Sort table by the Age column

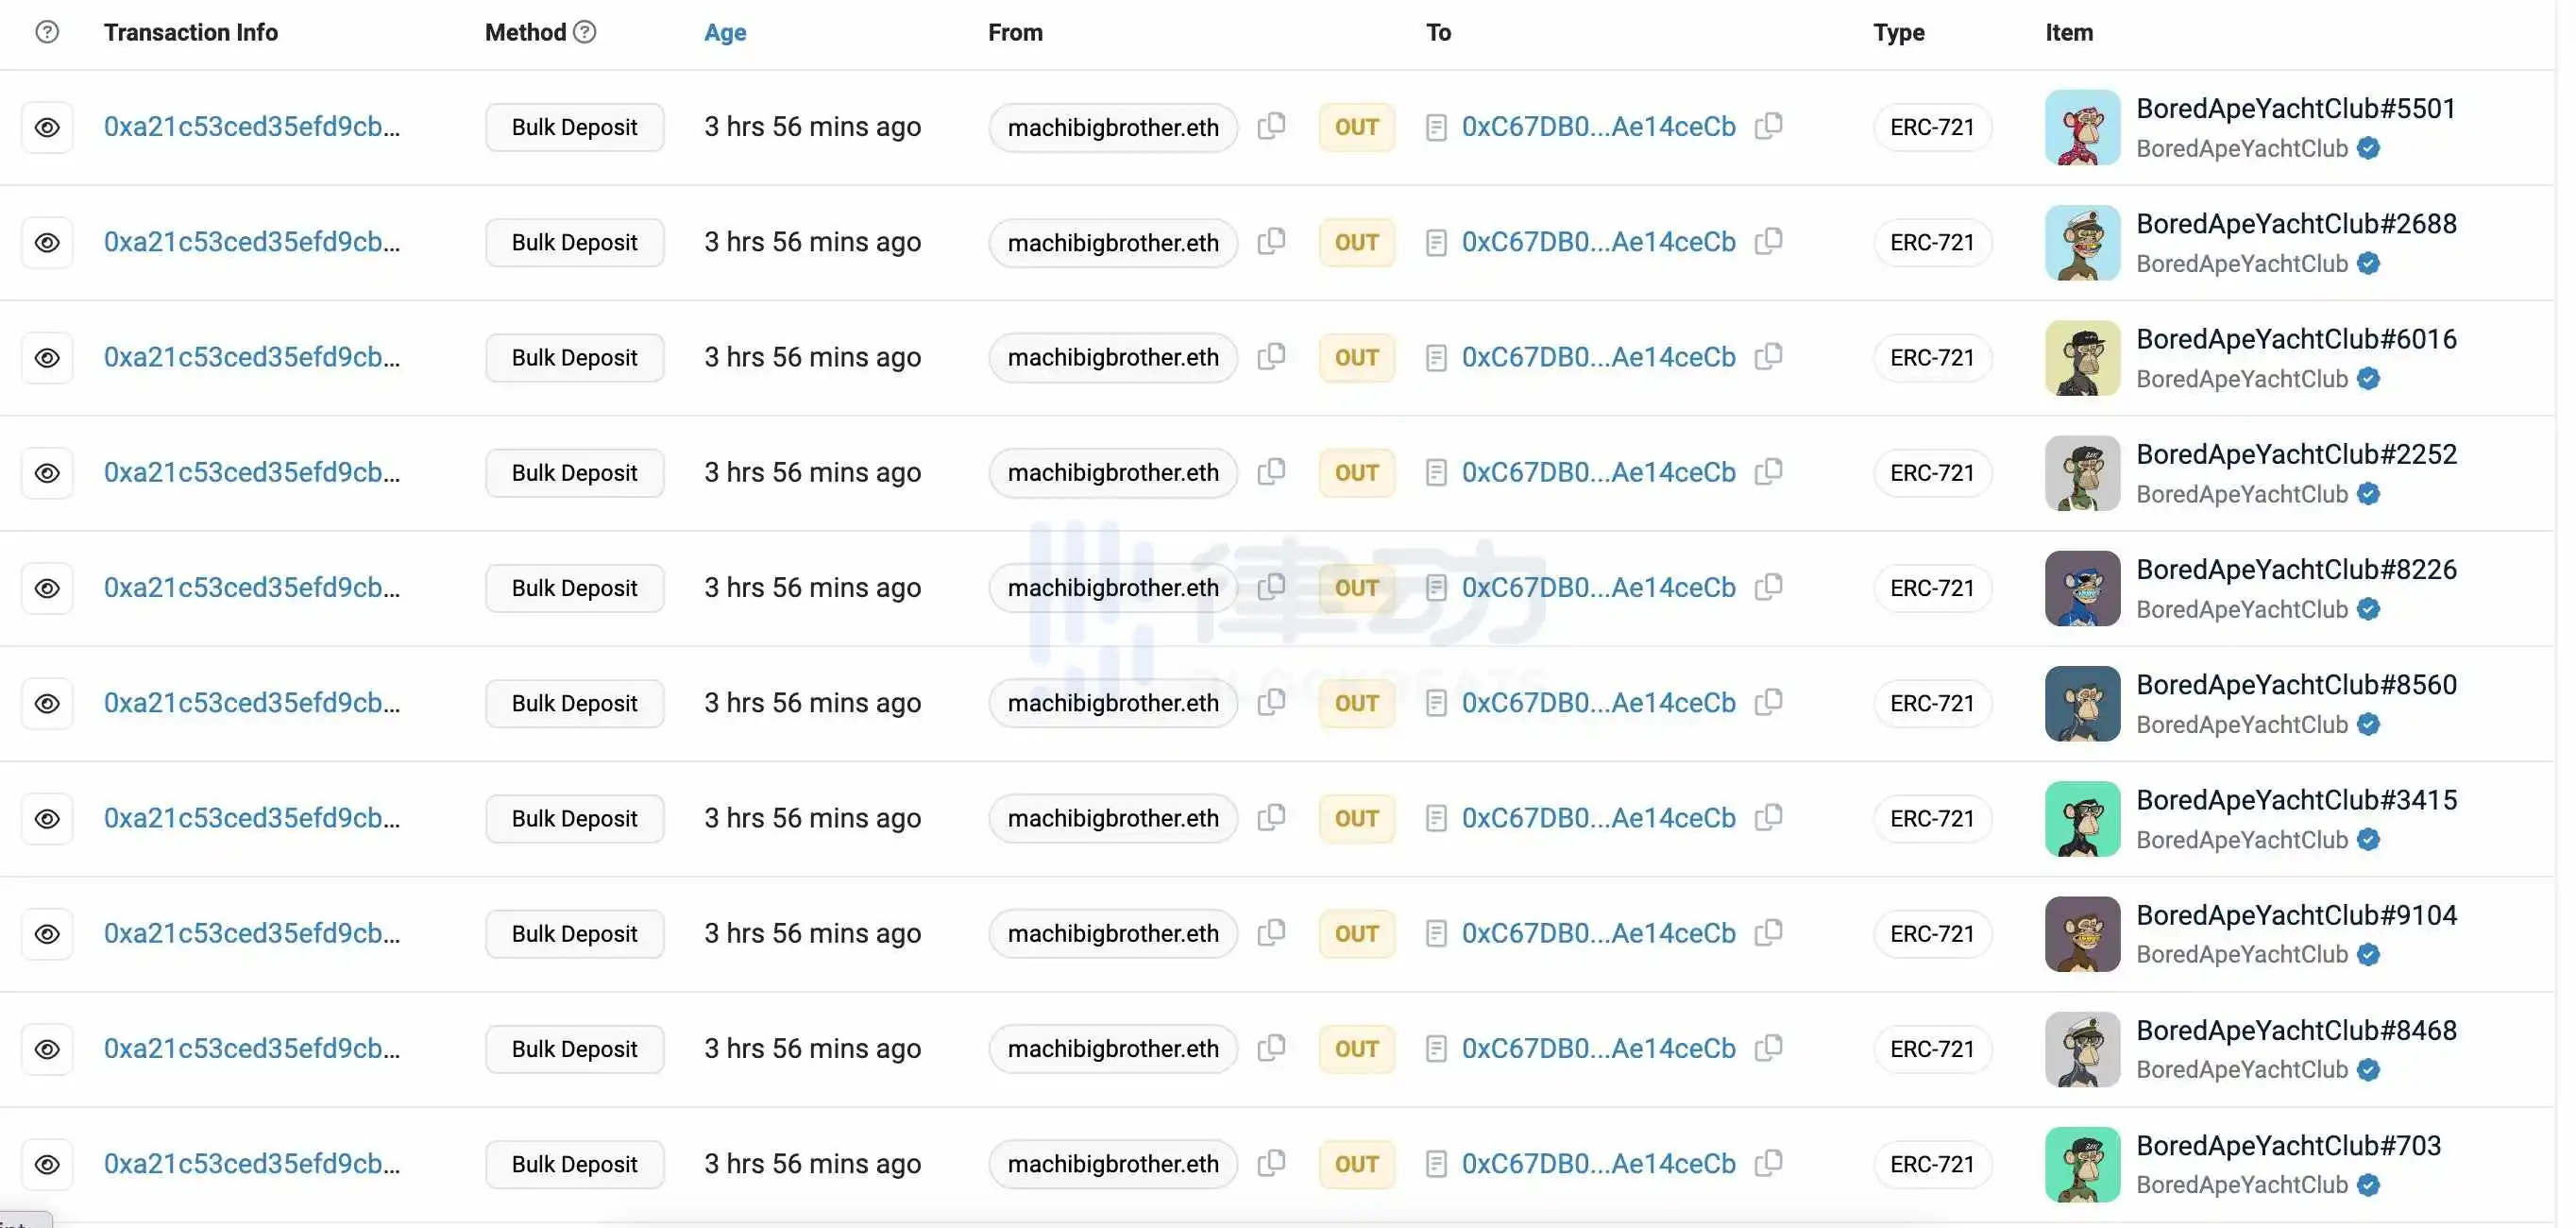pyautogui.click(x=725, y=33)
